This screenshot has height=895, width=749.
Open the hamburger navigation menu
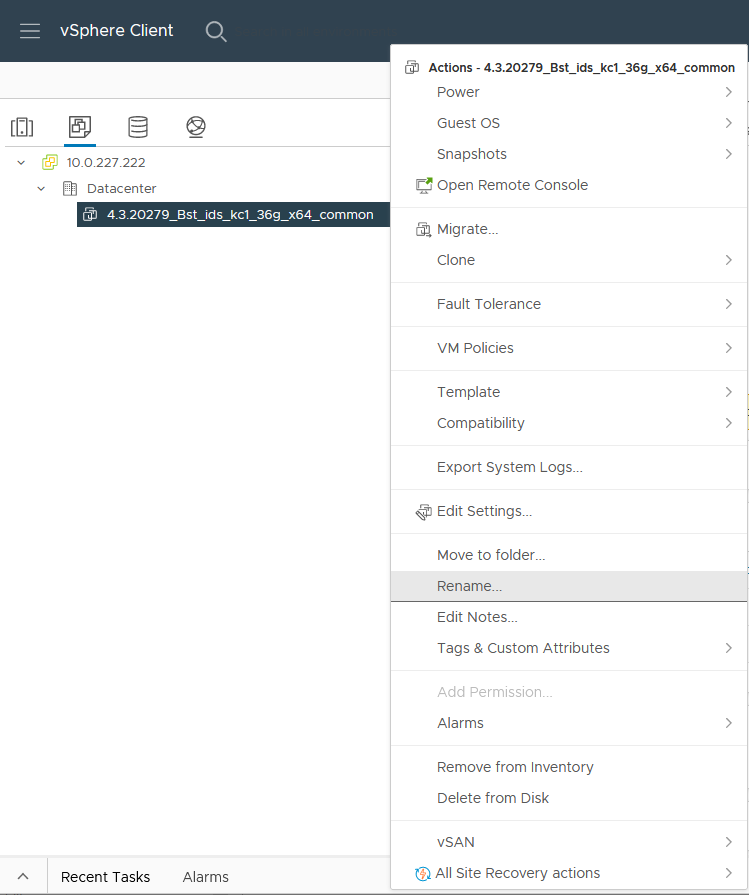(30, 31)
